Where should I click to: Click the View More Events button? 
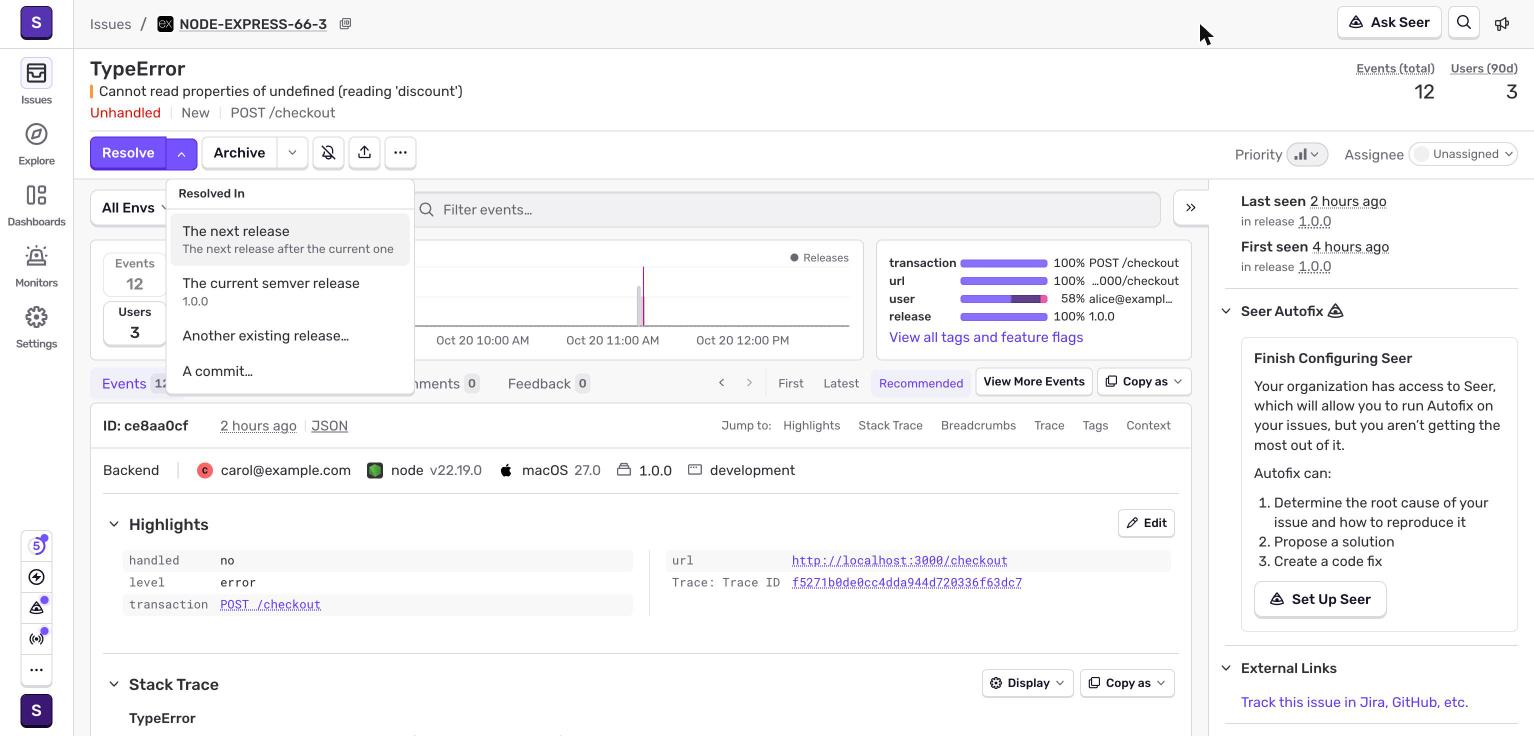pos(1034,382)
